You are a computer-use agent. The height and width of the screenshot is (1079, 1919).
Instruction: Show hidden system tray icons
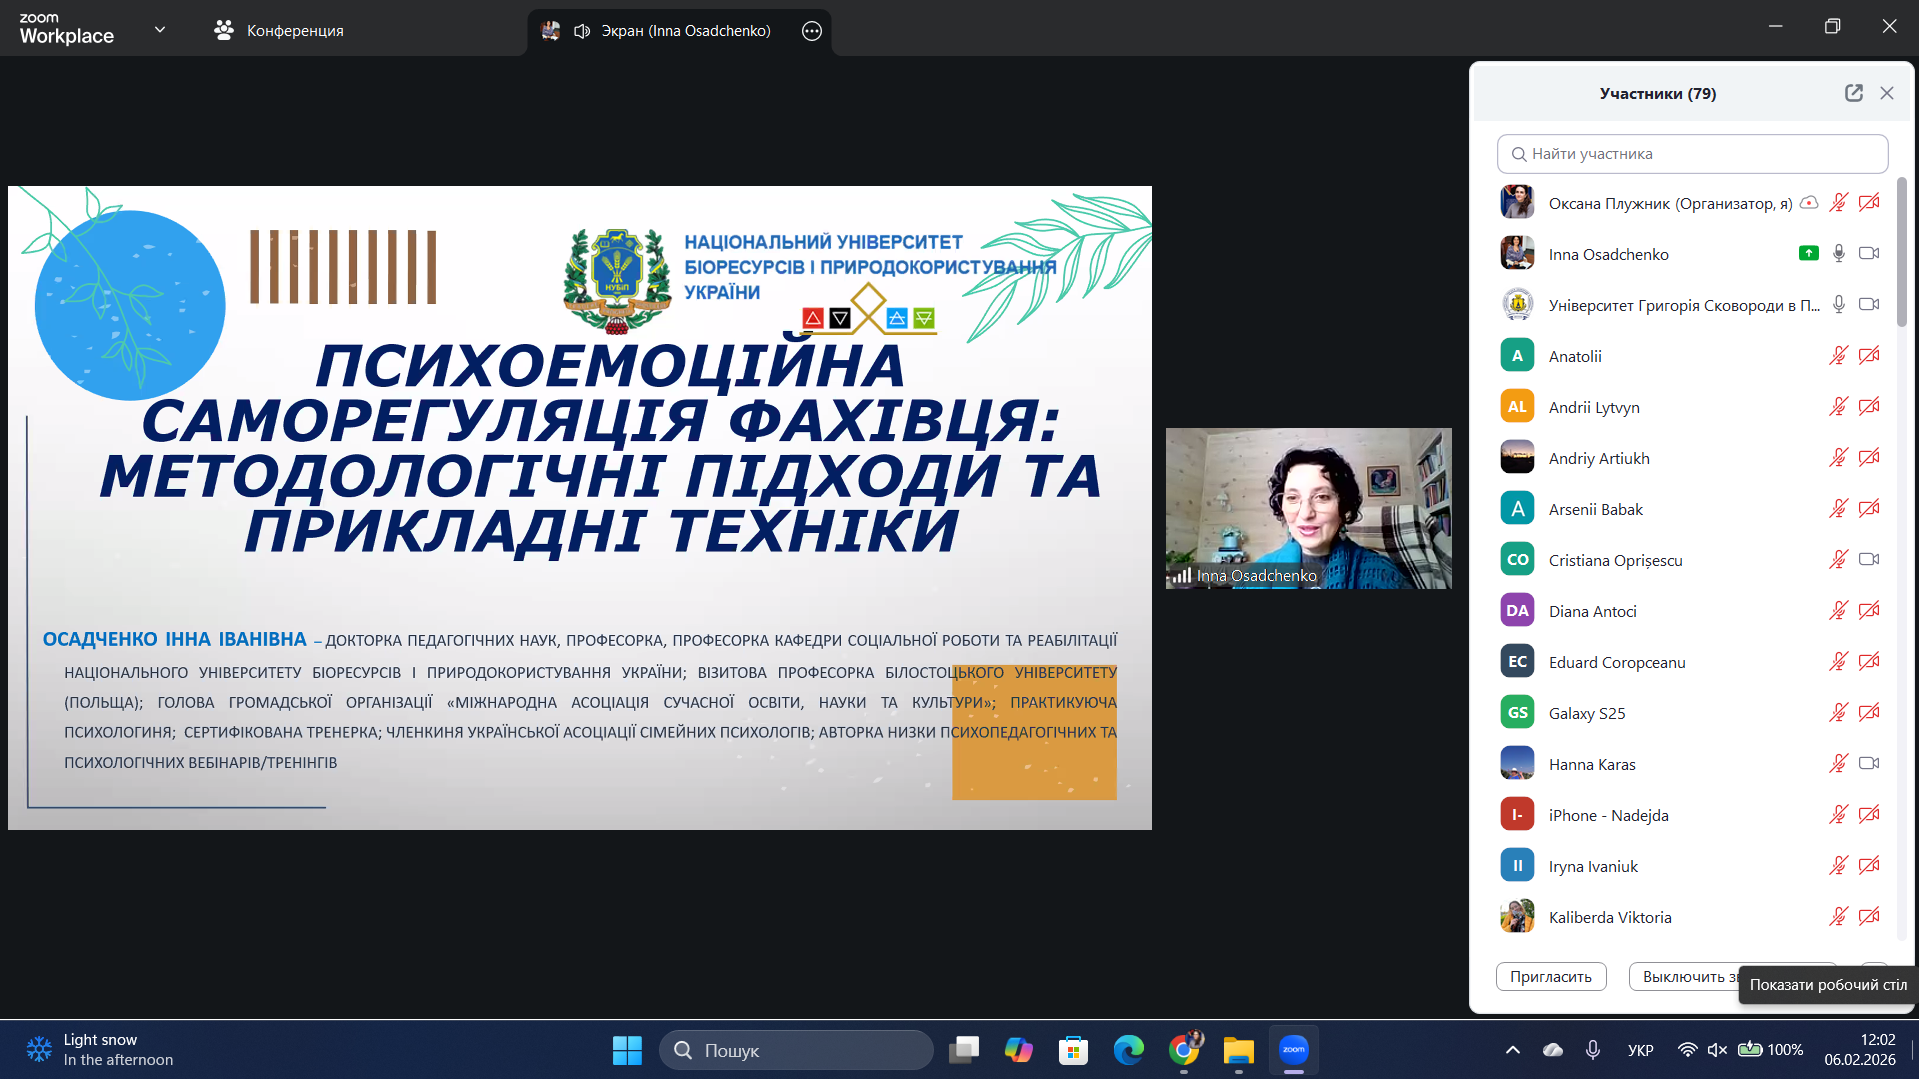pos(1512,1050)
